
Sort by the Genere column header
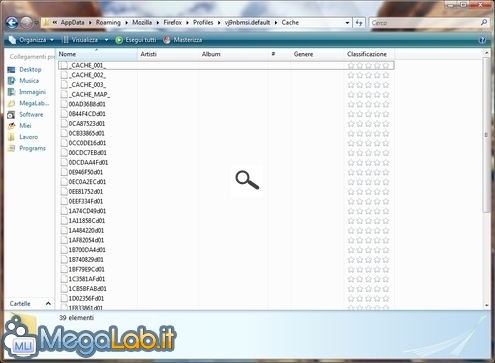[x=317, y=54]
